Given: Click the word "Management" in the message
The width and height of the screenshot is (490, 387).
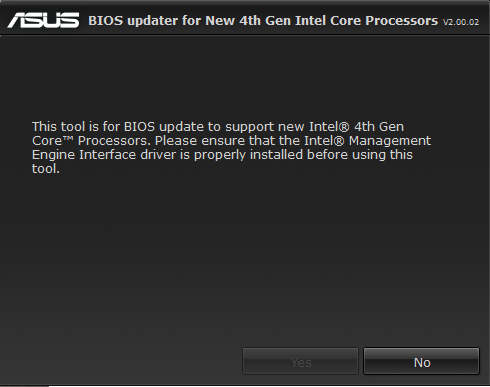Looking at the screenshot, I should pyautogui.click(x=390, y=141).
